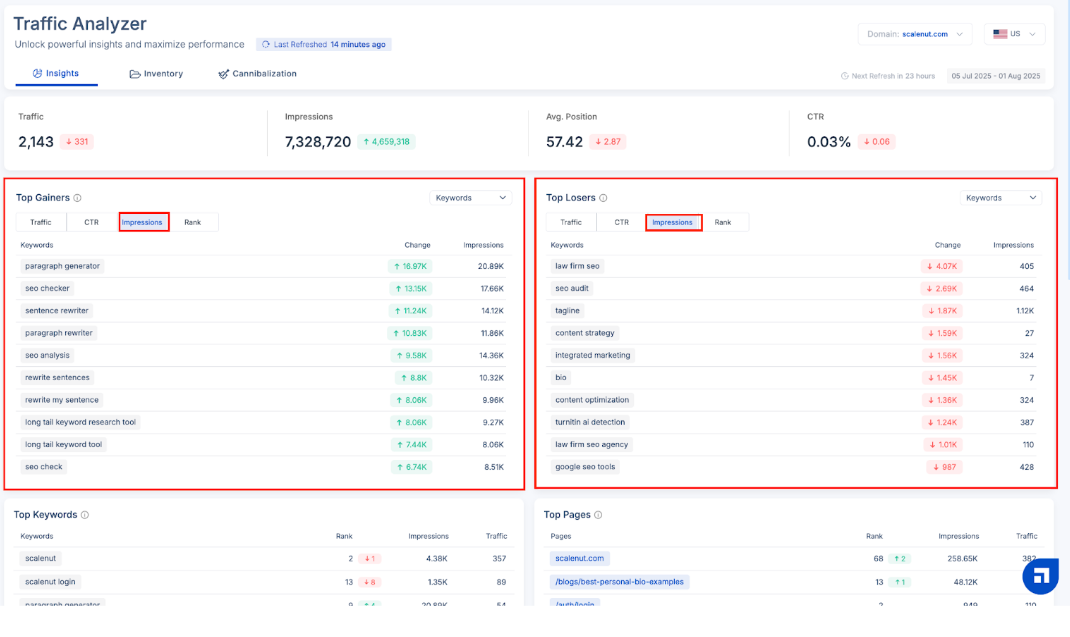Open the Domain scalenut.com dropdown
The height and width of the screenshot is (637, 1070).
pyautogui.click(x=915, y=34)
